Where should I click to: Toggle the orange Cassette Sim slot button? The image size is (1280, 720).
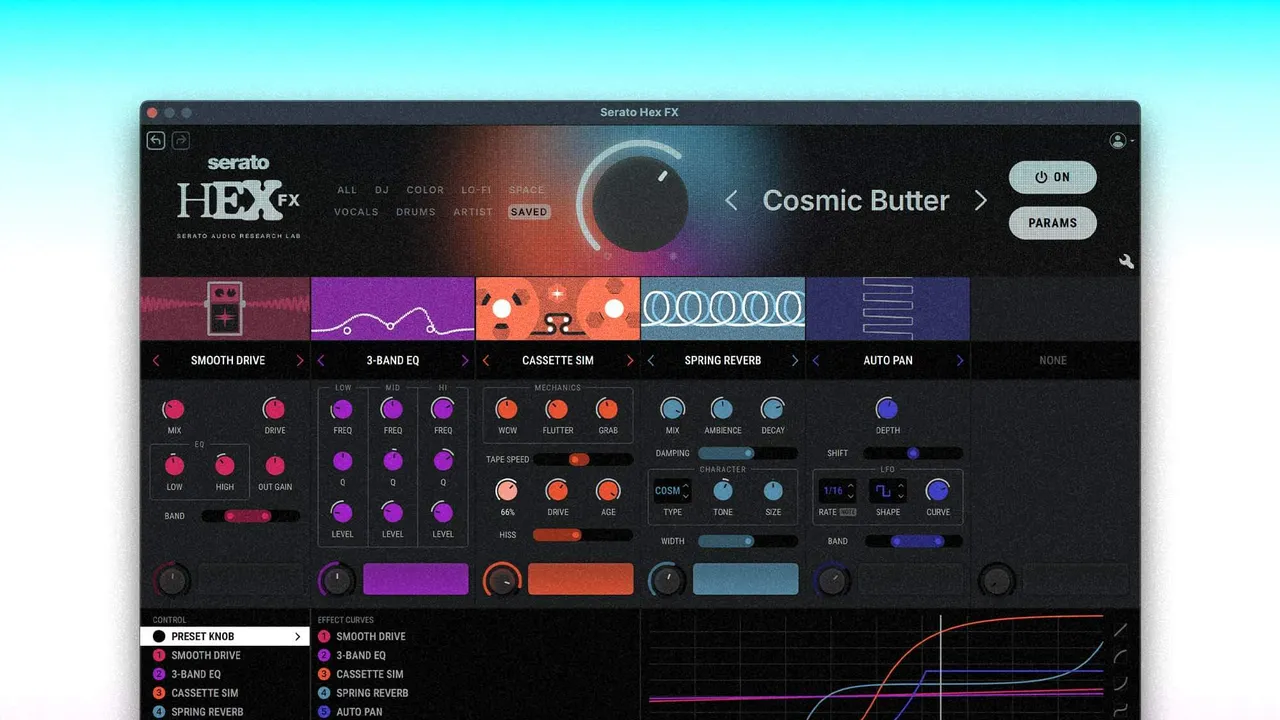(581, 579)
